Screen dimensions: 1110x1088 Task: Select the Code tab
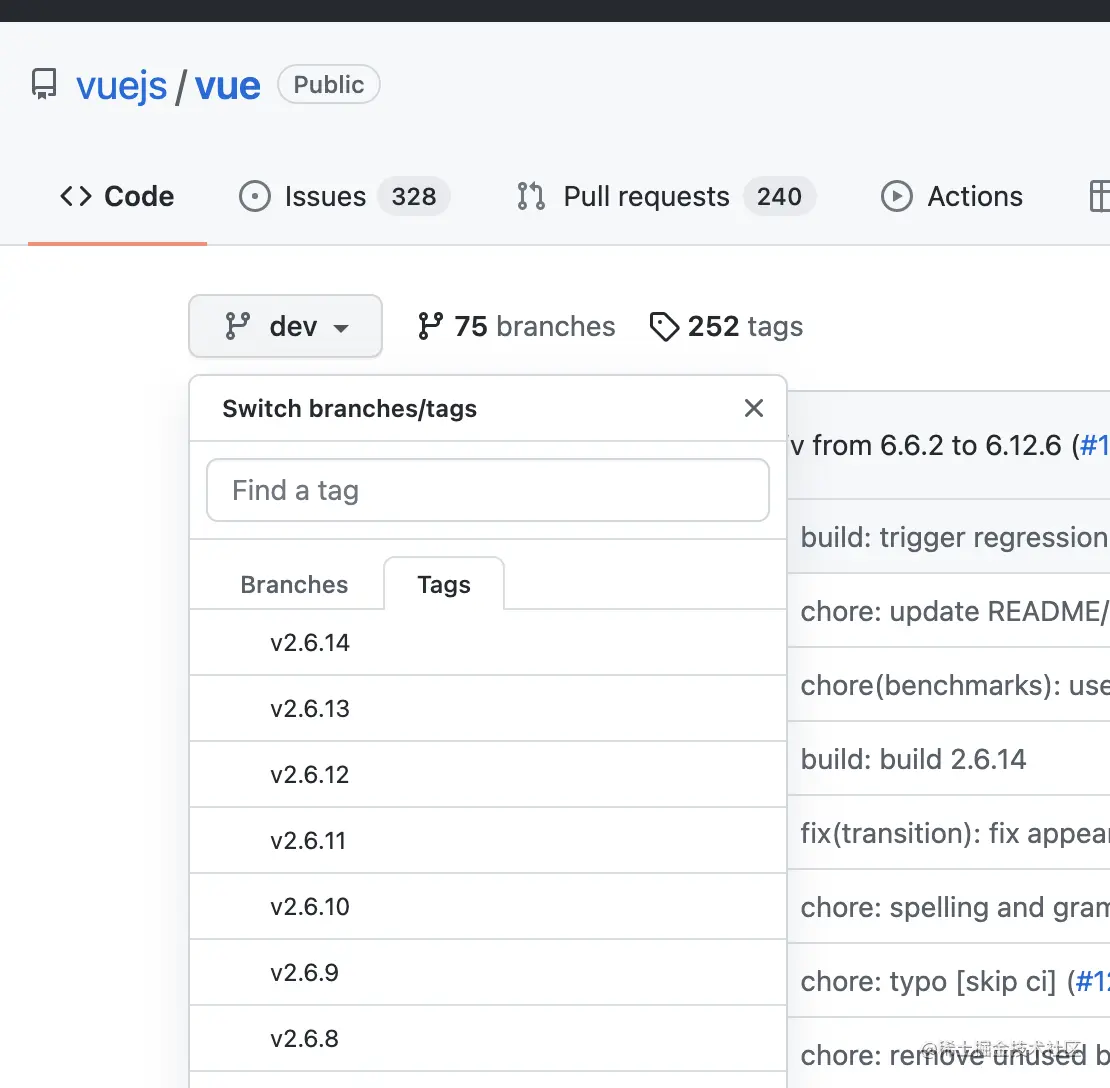point(117,196)
